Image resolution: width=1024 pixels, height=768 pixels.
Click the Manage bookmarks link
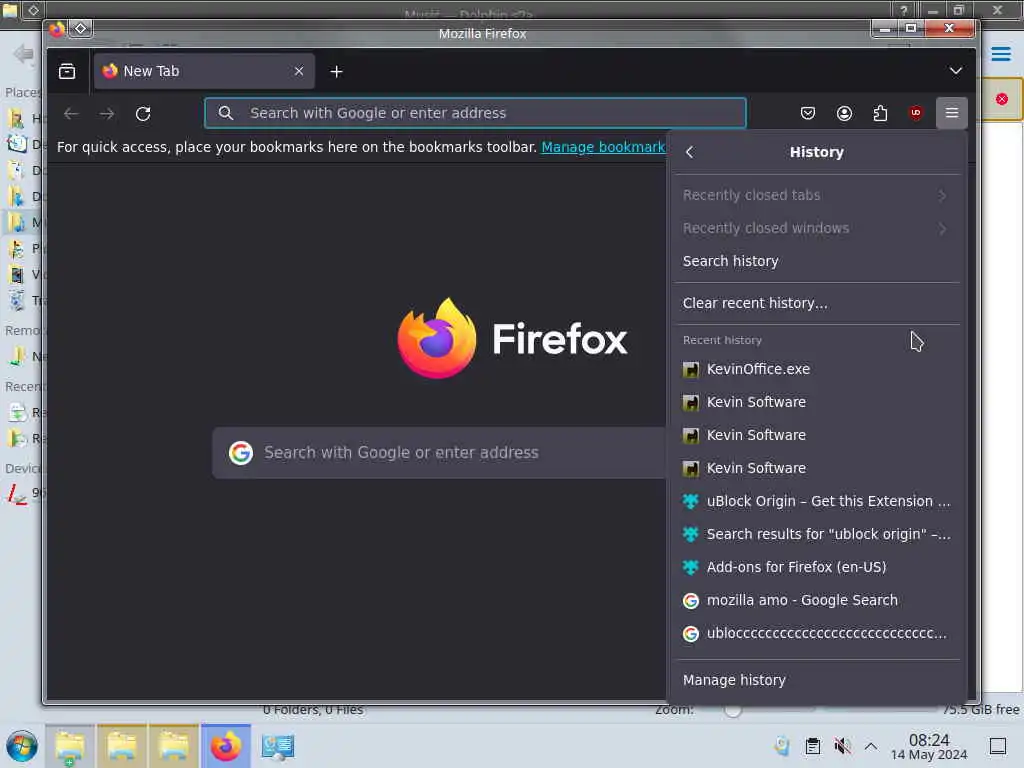[x=603, y=147]
